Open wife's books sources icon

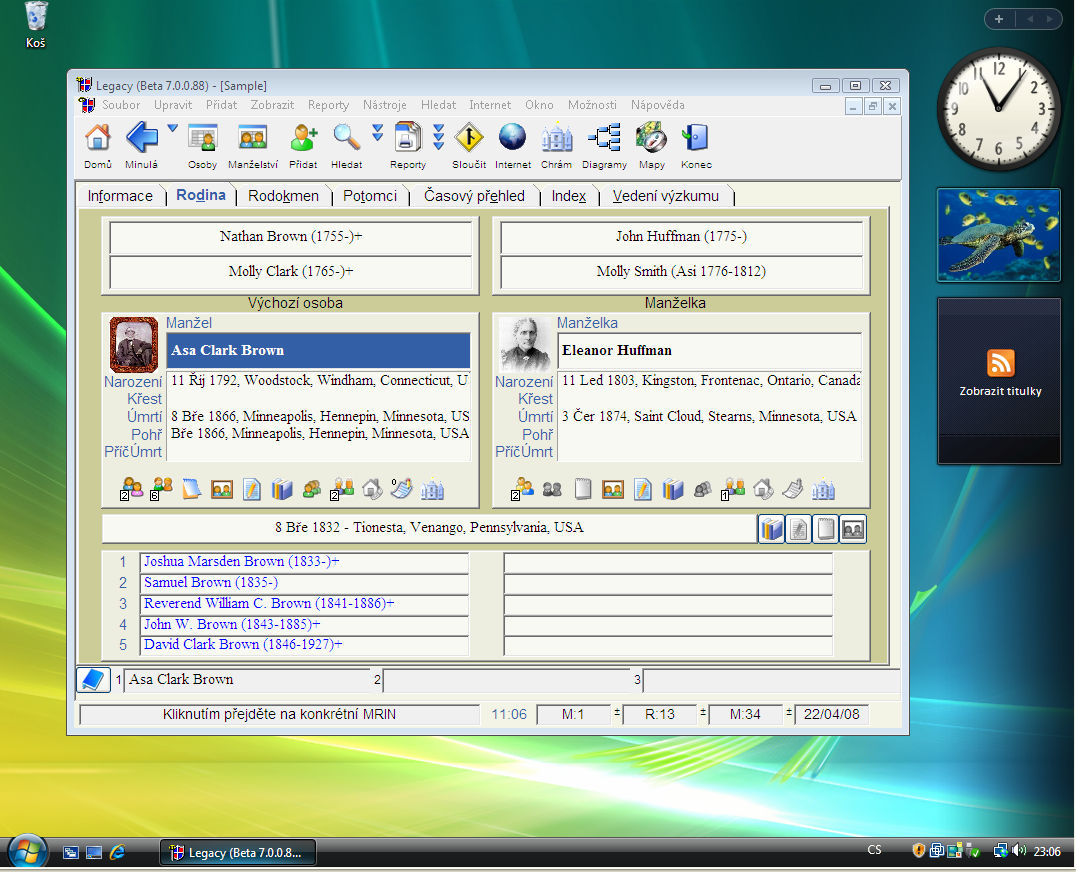pyautogui.click(x=673, y=489)
